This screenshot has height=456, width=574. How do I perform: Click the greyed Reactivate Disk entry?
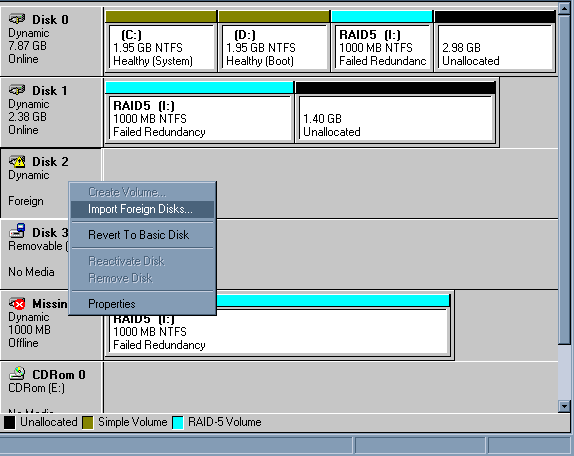tap(142, 261)
